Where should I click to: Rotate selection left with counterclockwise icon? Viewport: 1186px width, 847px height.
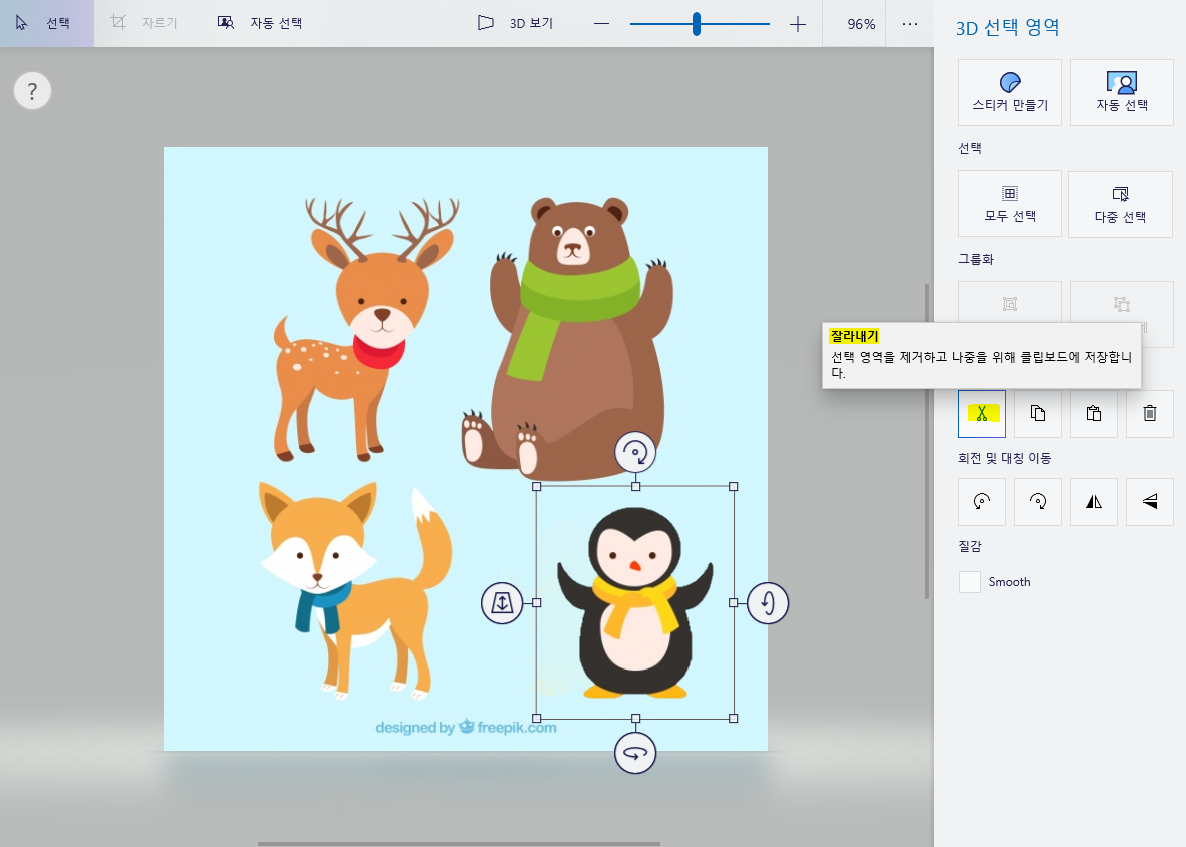tap(982, 501)
